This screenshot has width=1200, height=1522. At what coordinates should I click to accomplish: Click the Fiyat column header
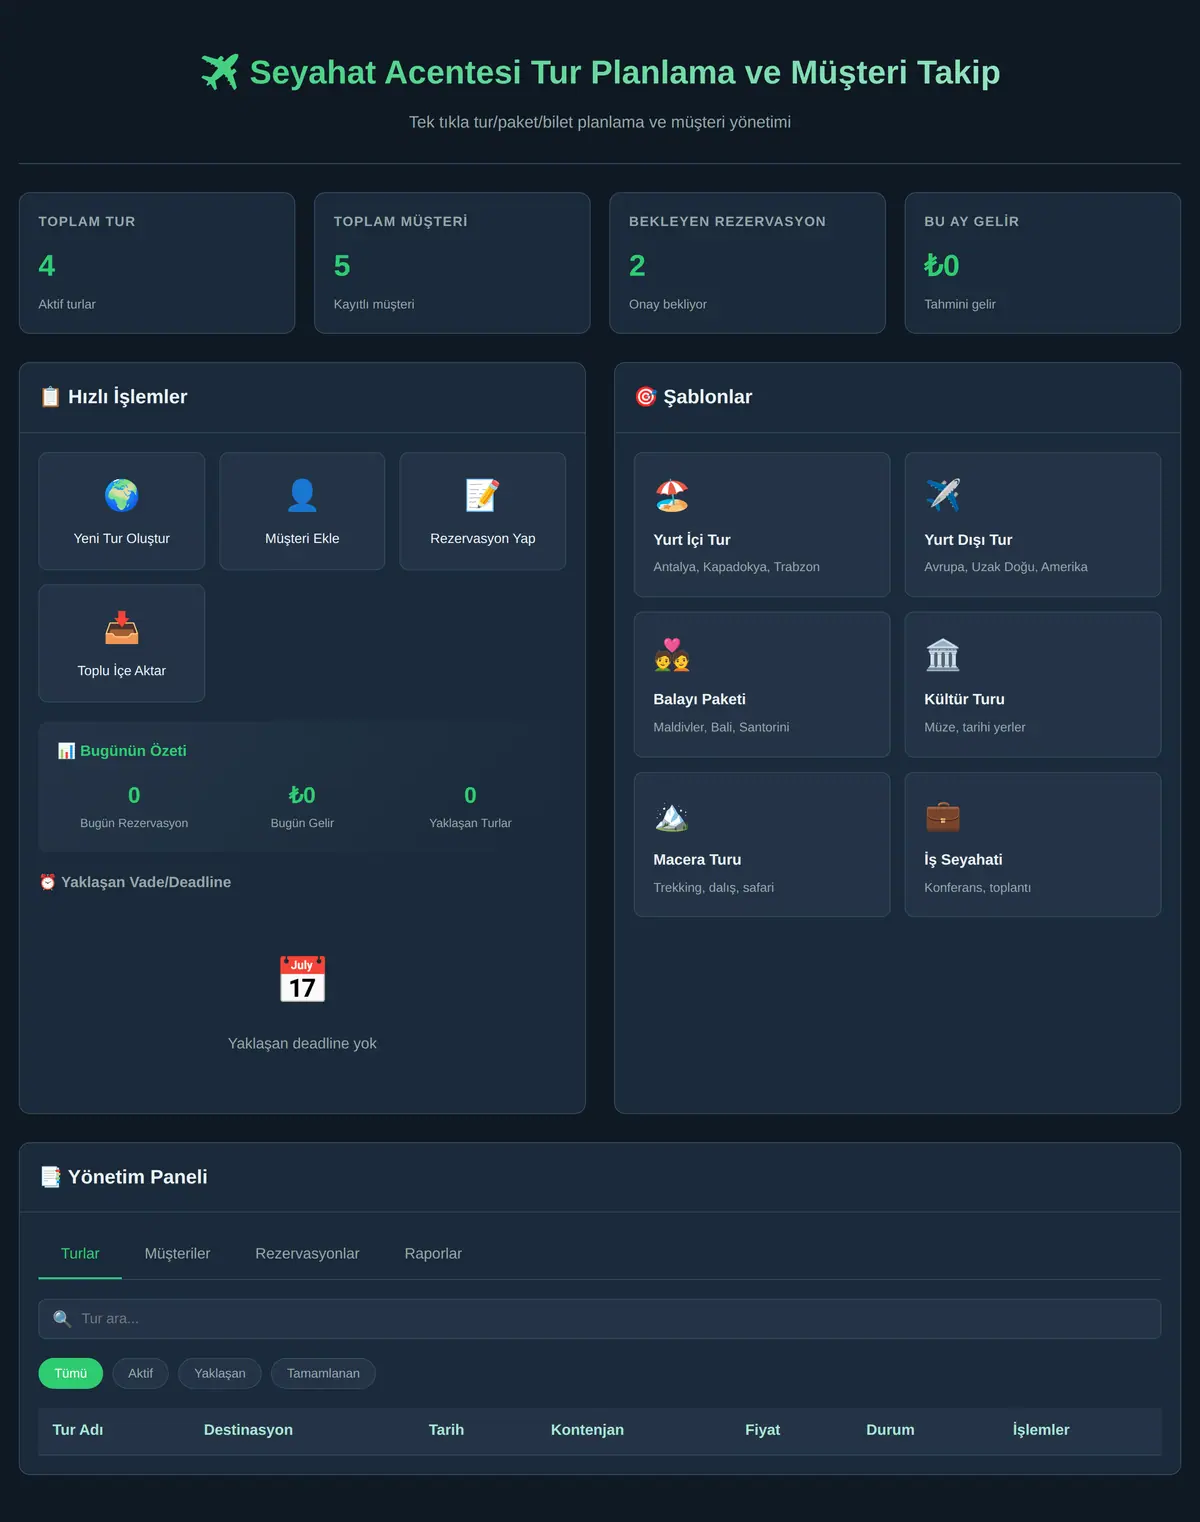[x=763, y=1430]
